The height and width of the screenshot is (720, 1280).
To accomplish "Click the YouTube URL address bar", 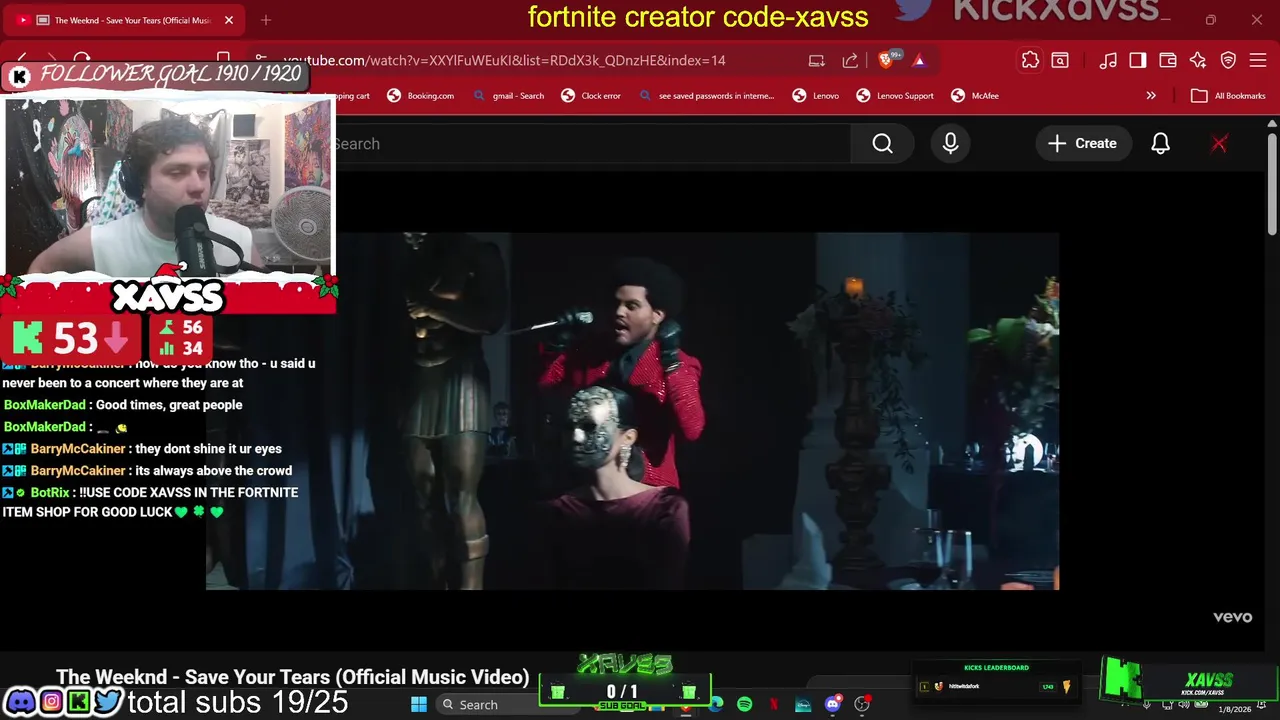I will coord(504,60).
